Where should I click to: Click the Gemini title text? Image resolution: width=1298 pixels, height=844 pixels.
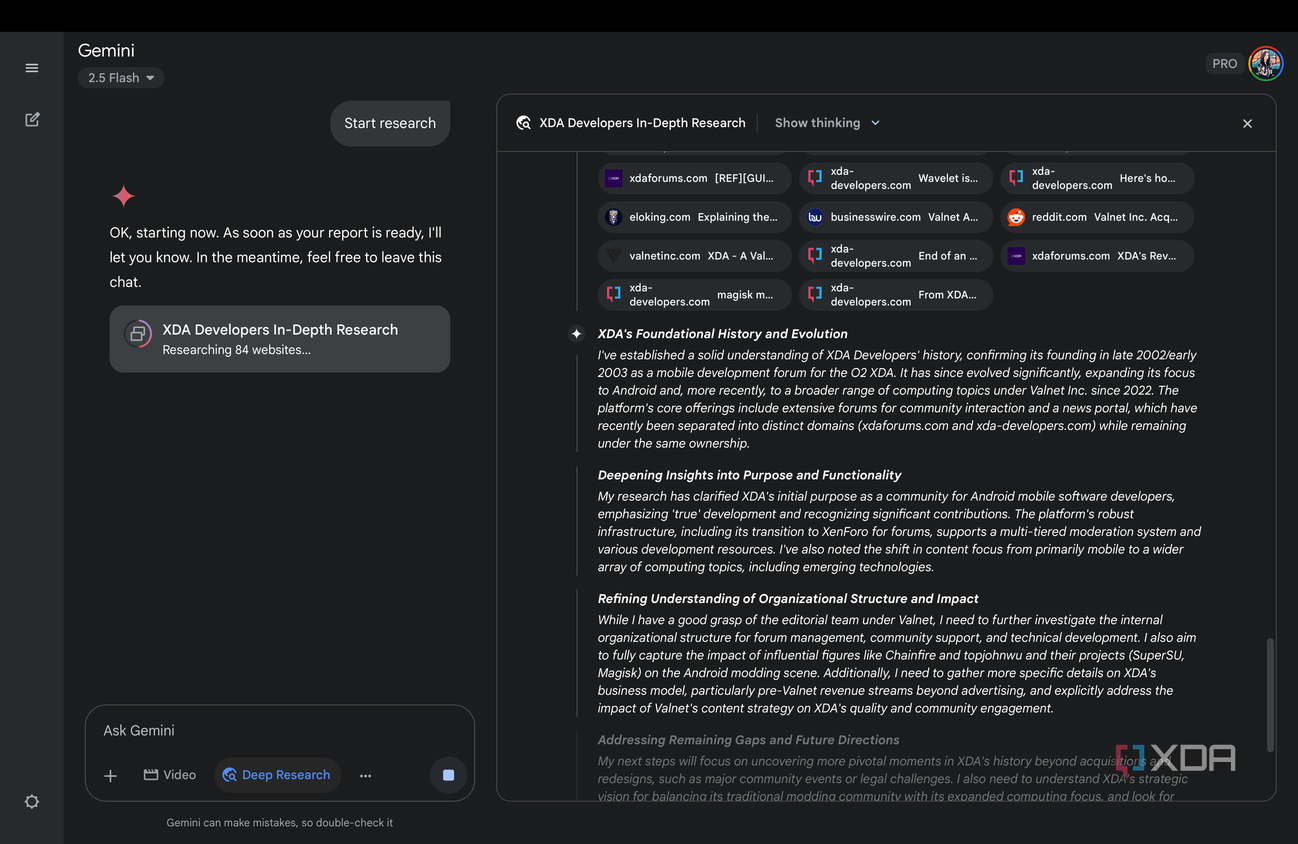[106, 50]
